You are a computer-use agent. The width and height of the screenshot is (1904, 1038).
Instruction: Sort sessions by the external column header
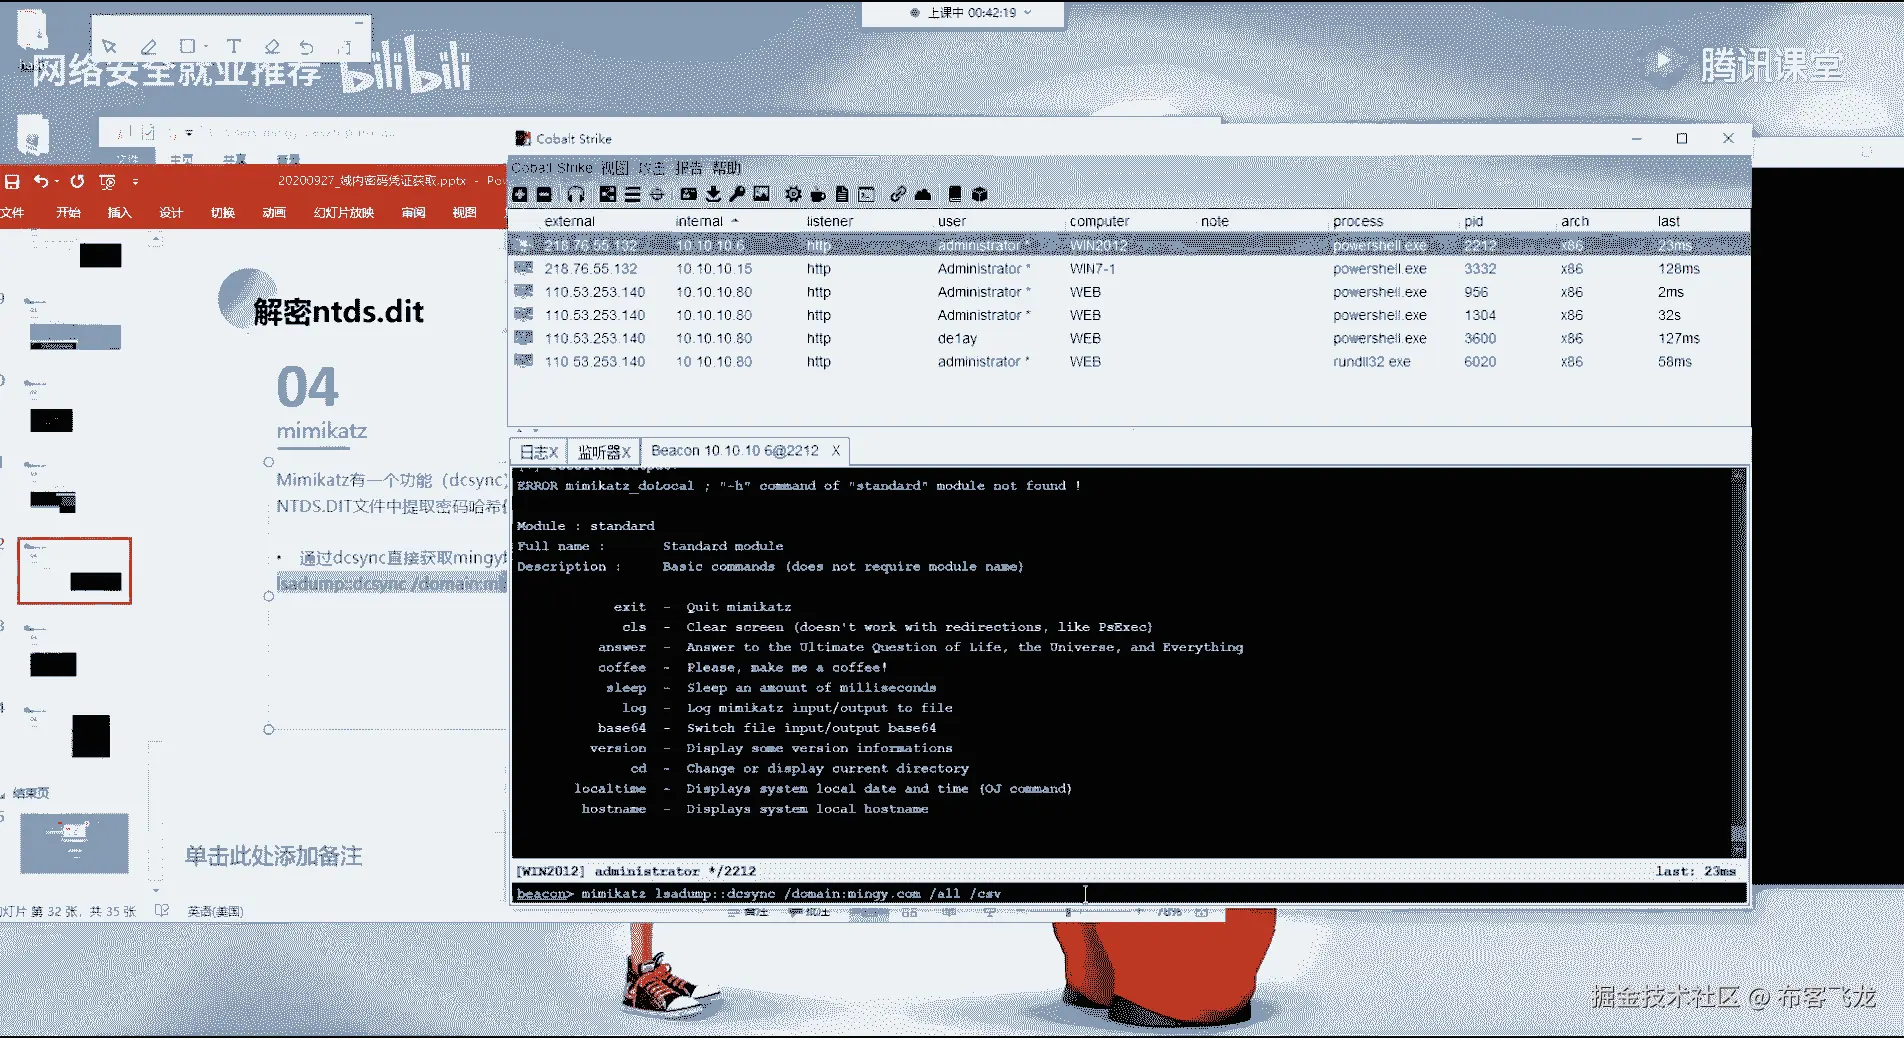[570, 221]
